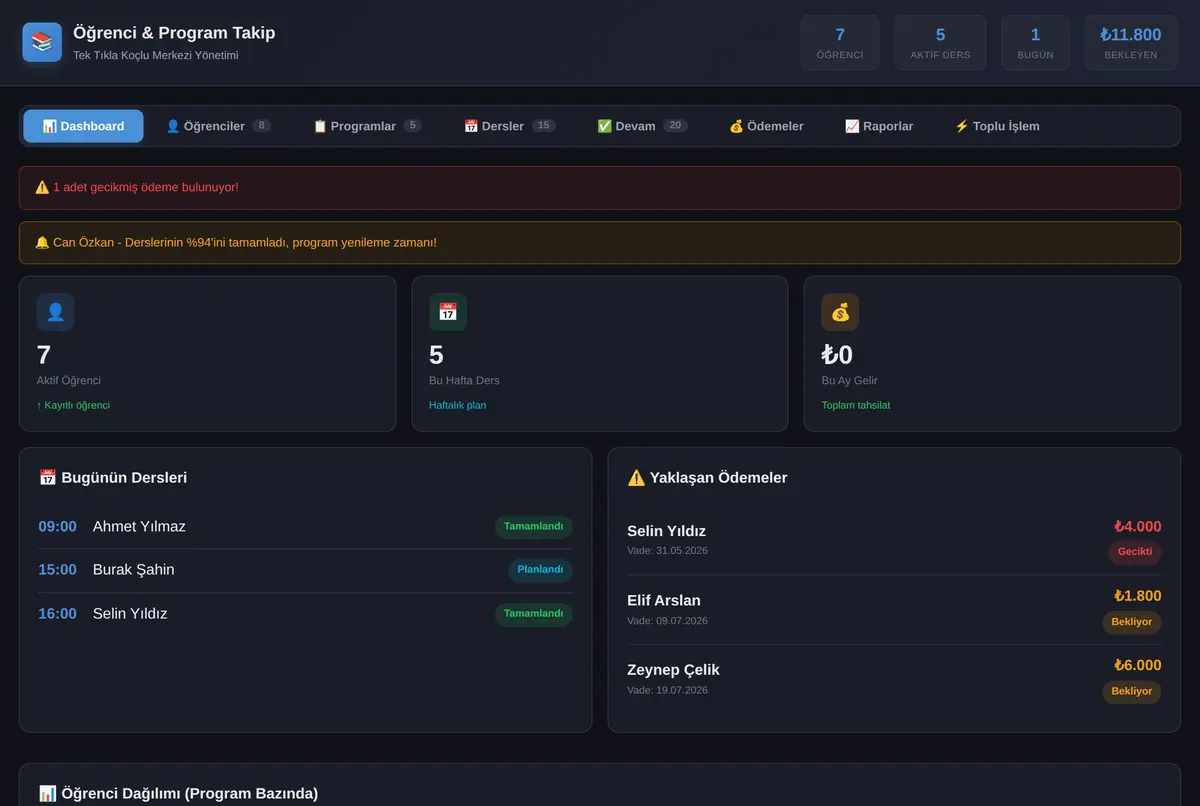This screenshot has width=1200, height=806.
Task: Open the Devam attendance tab
Action: tap(642, 126)
